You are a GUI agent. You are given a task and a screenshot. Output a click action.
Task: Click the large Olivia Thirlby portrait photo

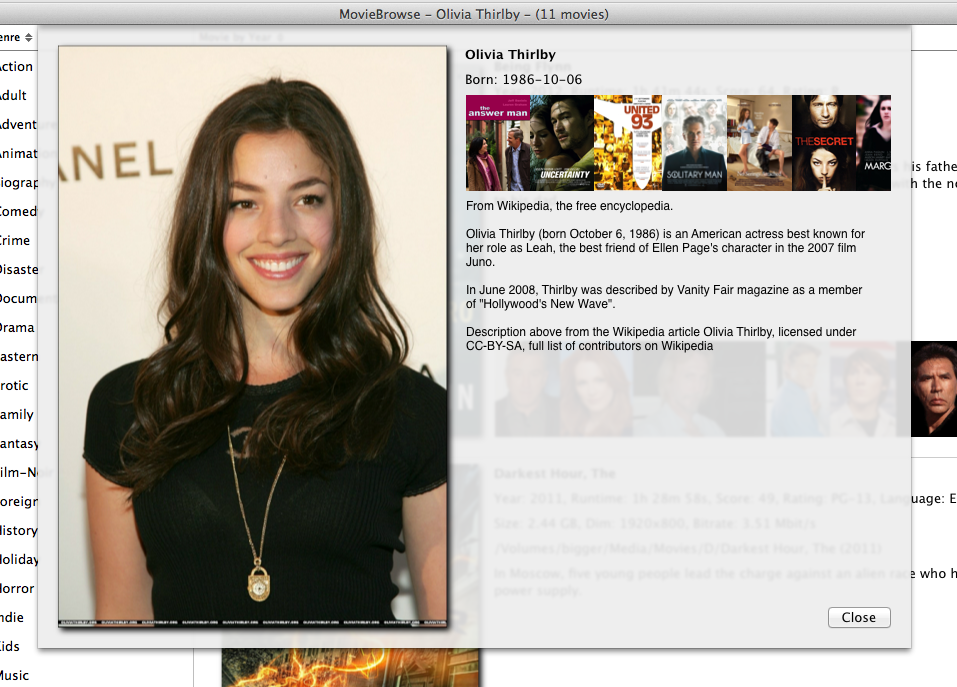[252, 337]
